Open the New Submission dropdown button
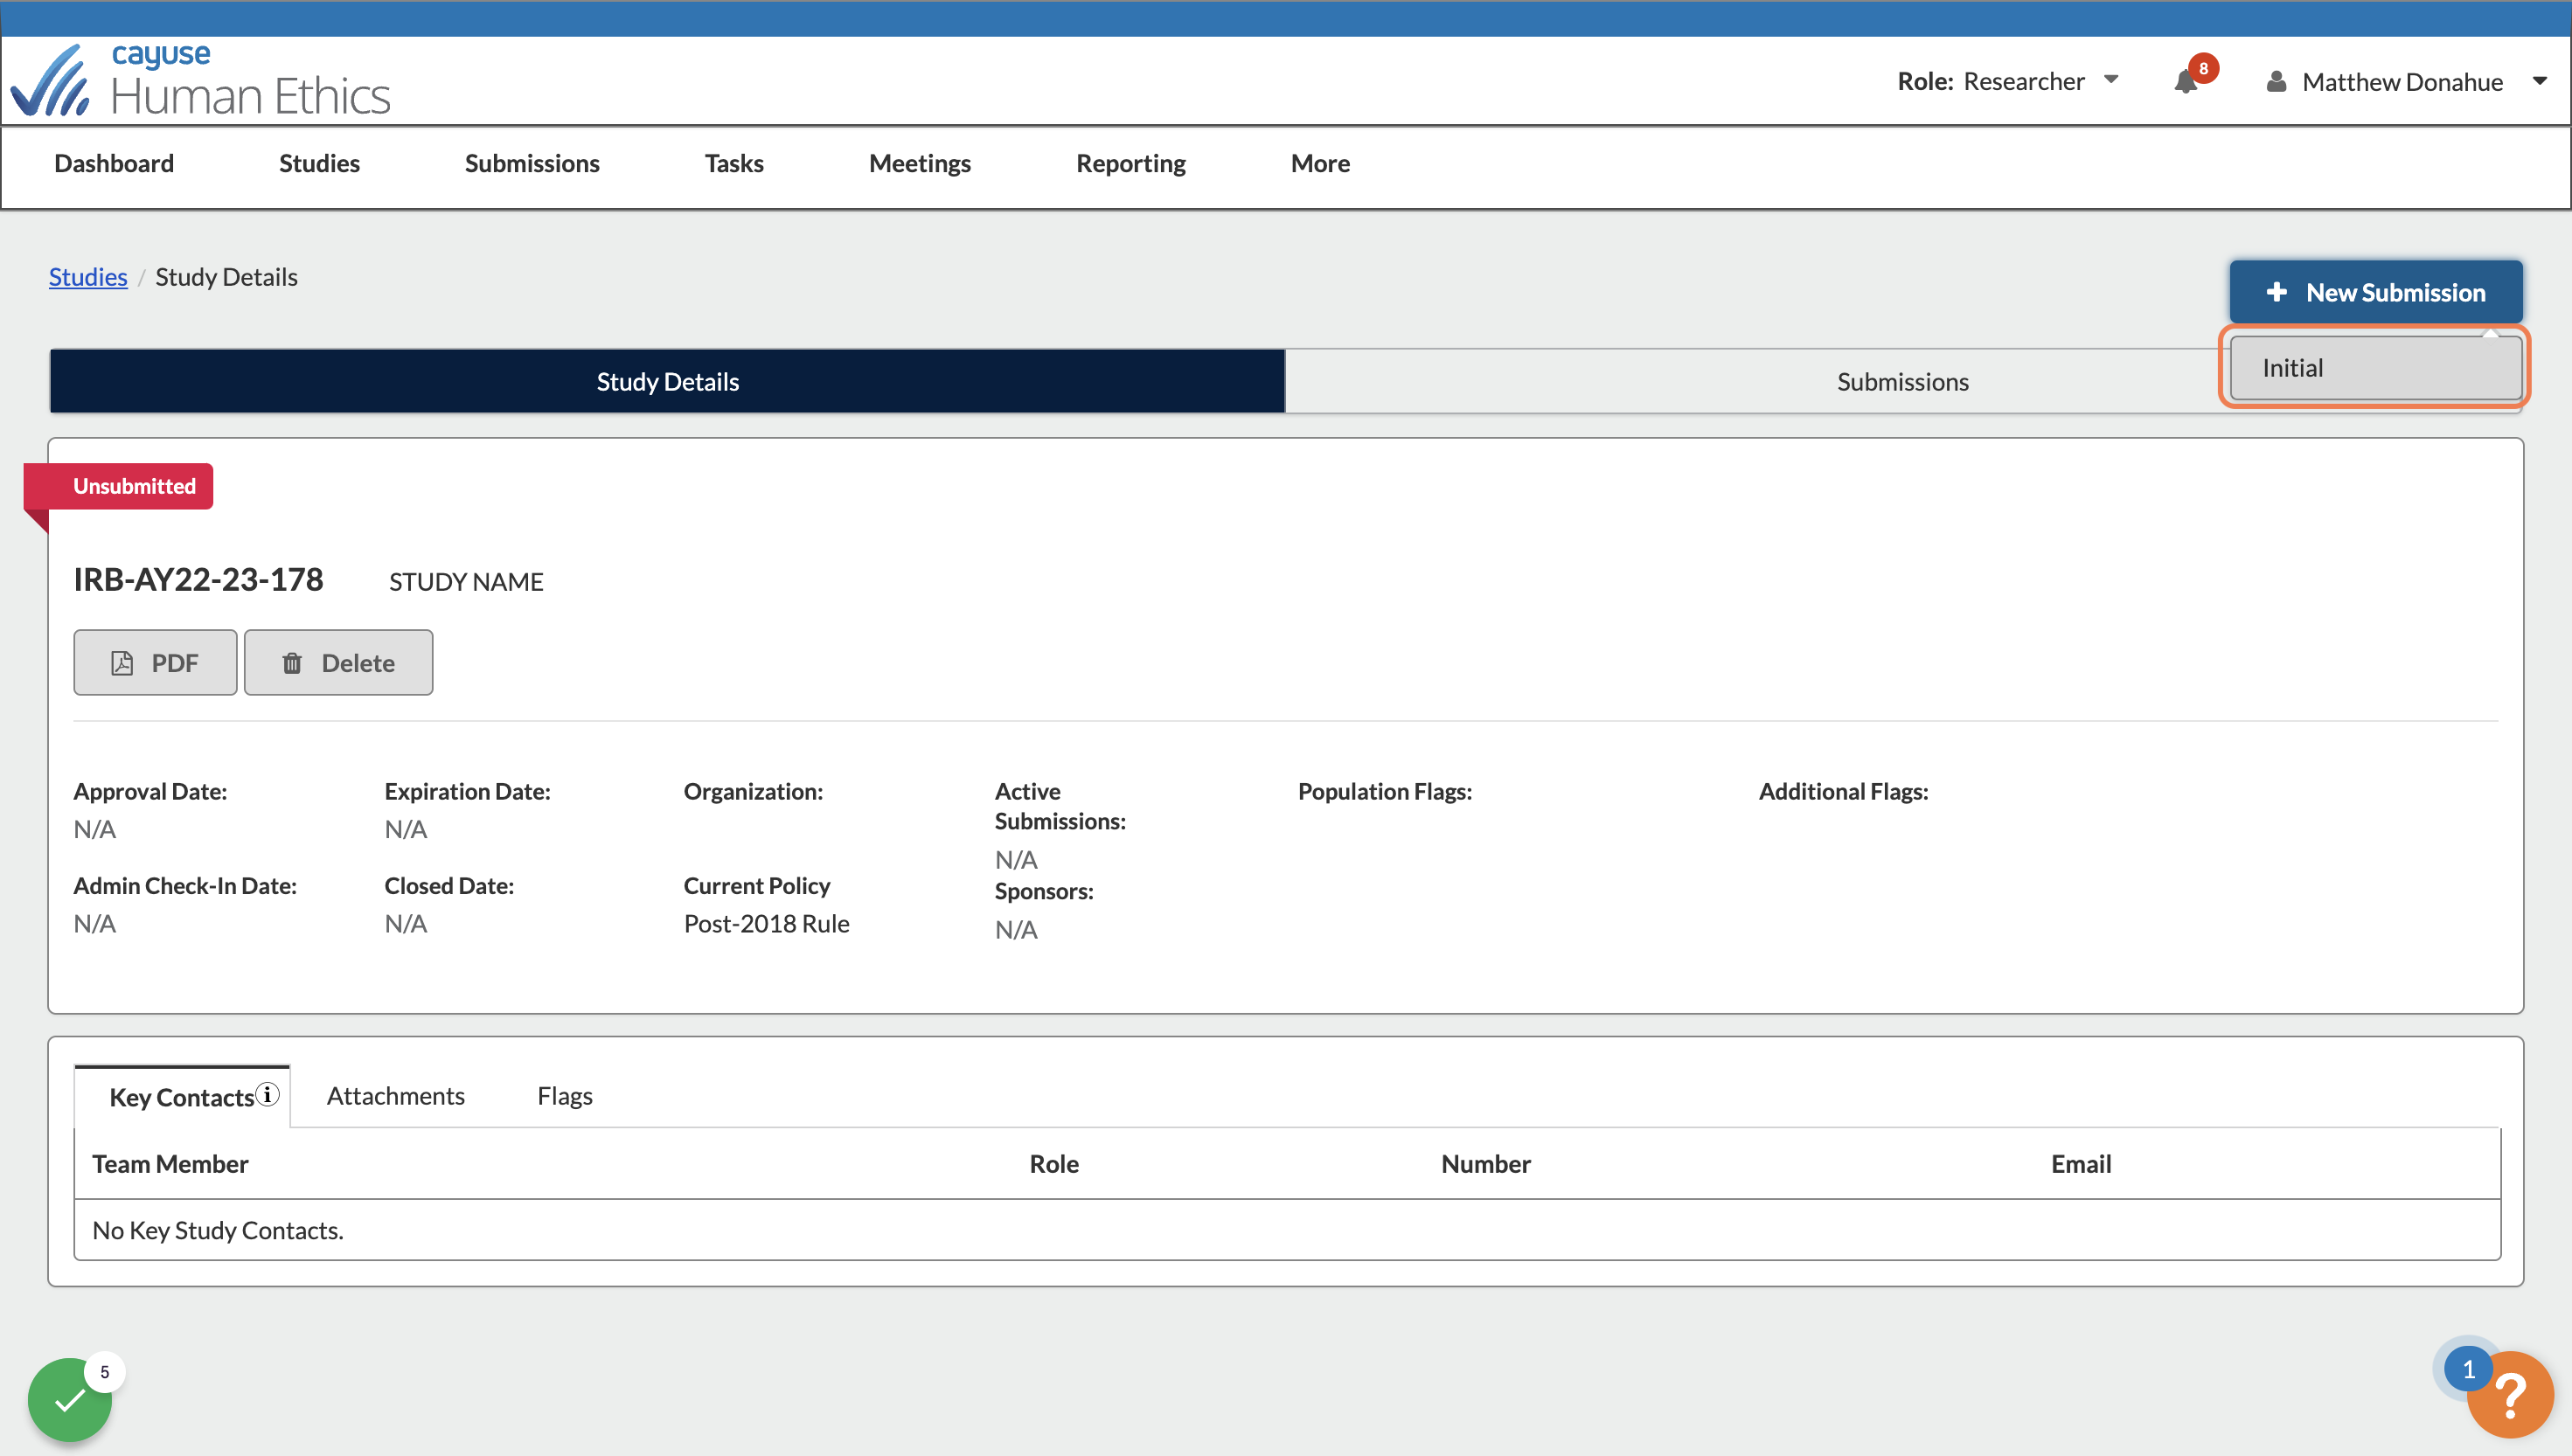The image size is (2572, 1456). (x=2375, y=292)
